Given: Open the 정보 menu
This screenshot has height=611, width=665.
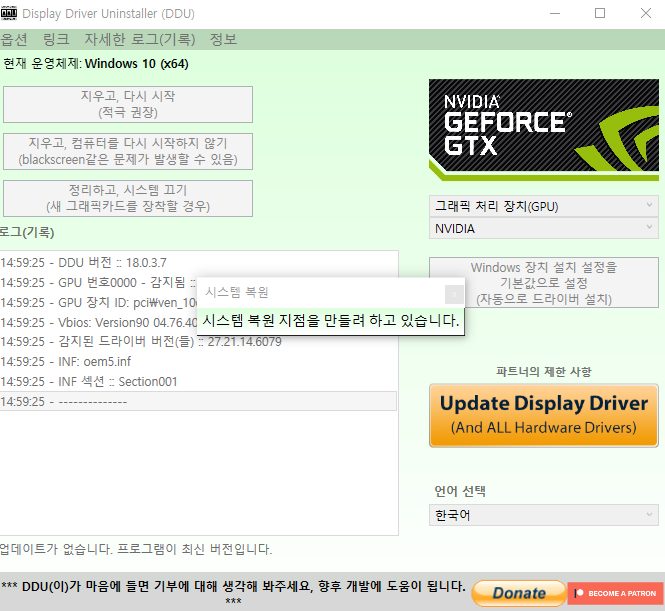Looking at the screenshot, I should pyautogui.click(x=223, y=39).
